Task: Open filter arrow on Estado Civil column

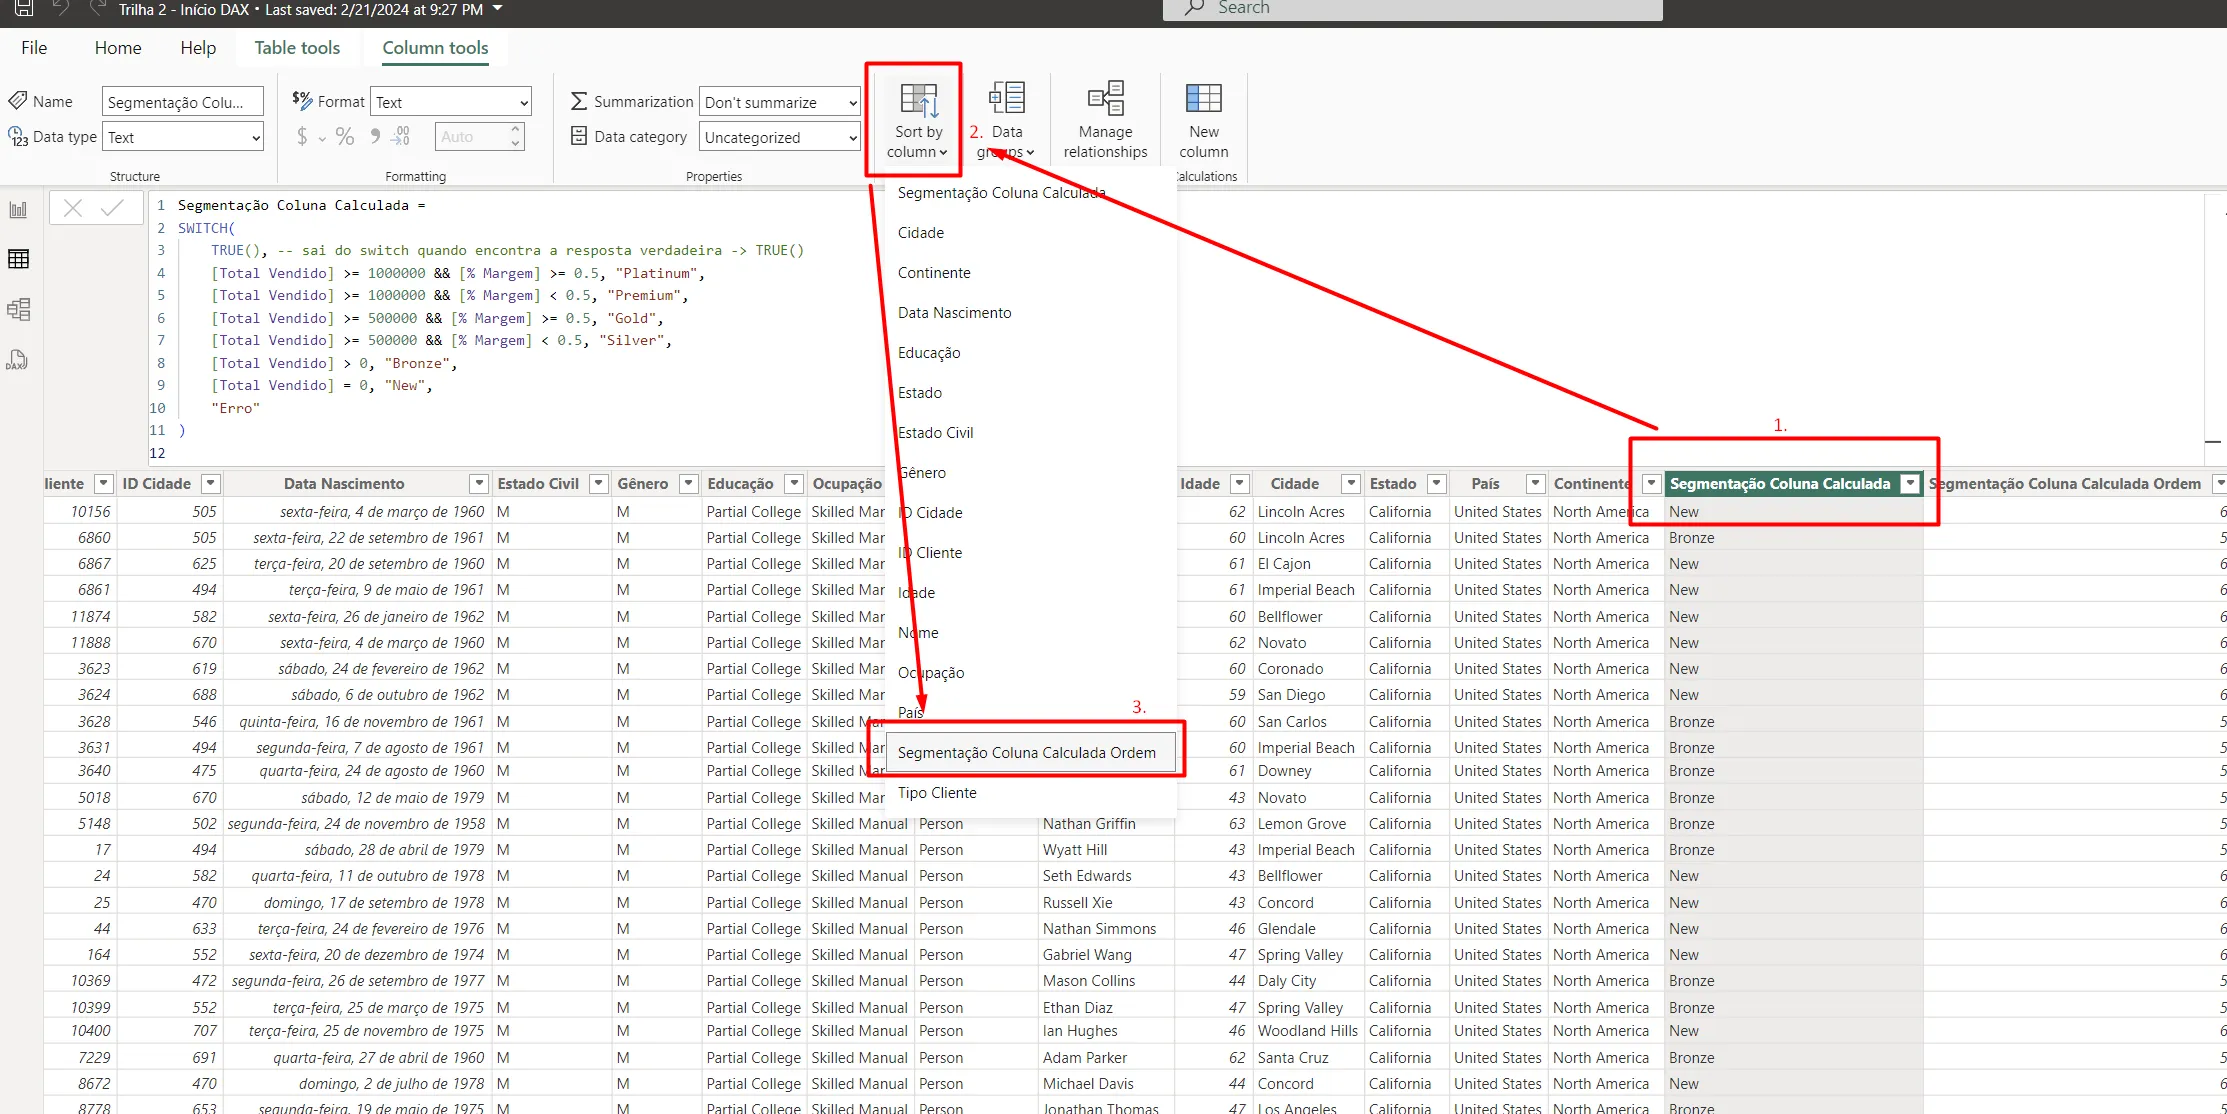Action: 599,484
